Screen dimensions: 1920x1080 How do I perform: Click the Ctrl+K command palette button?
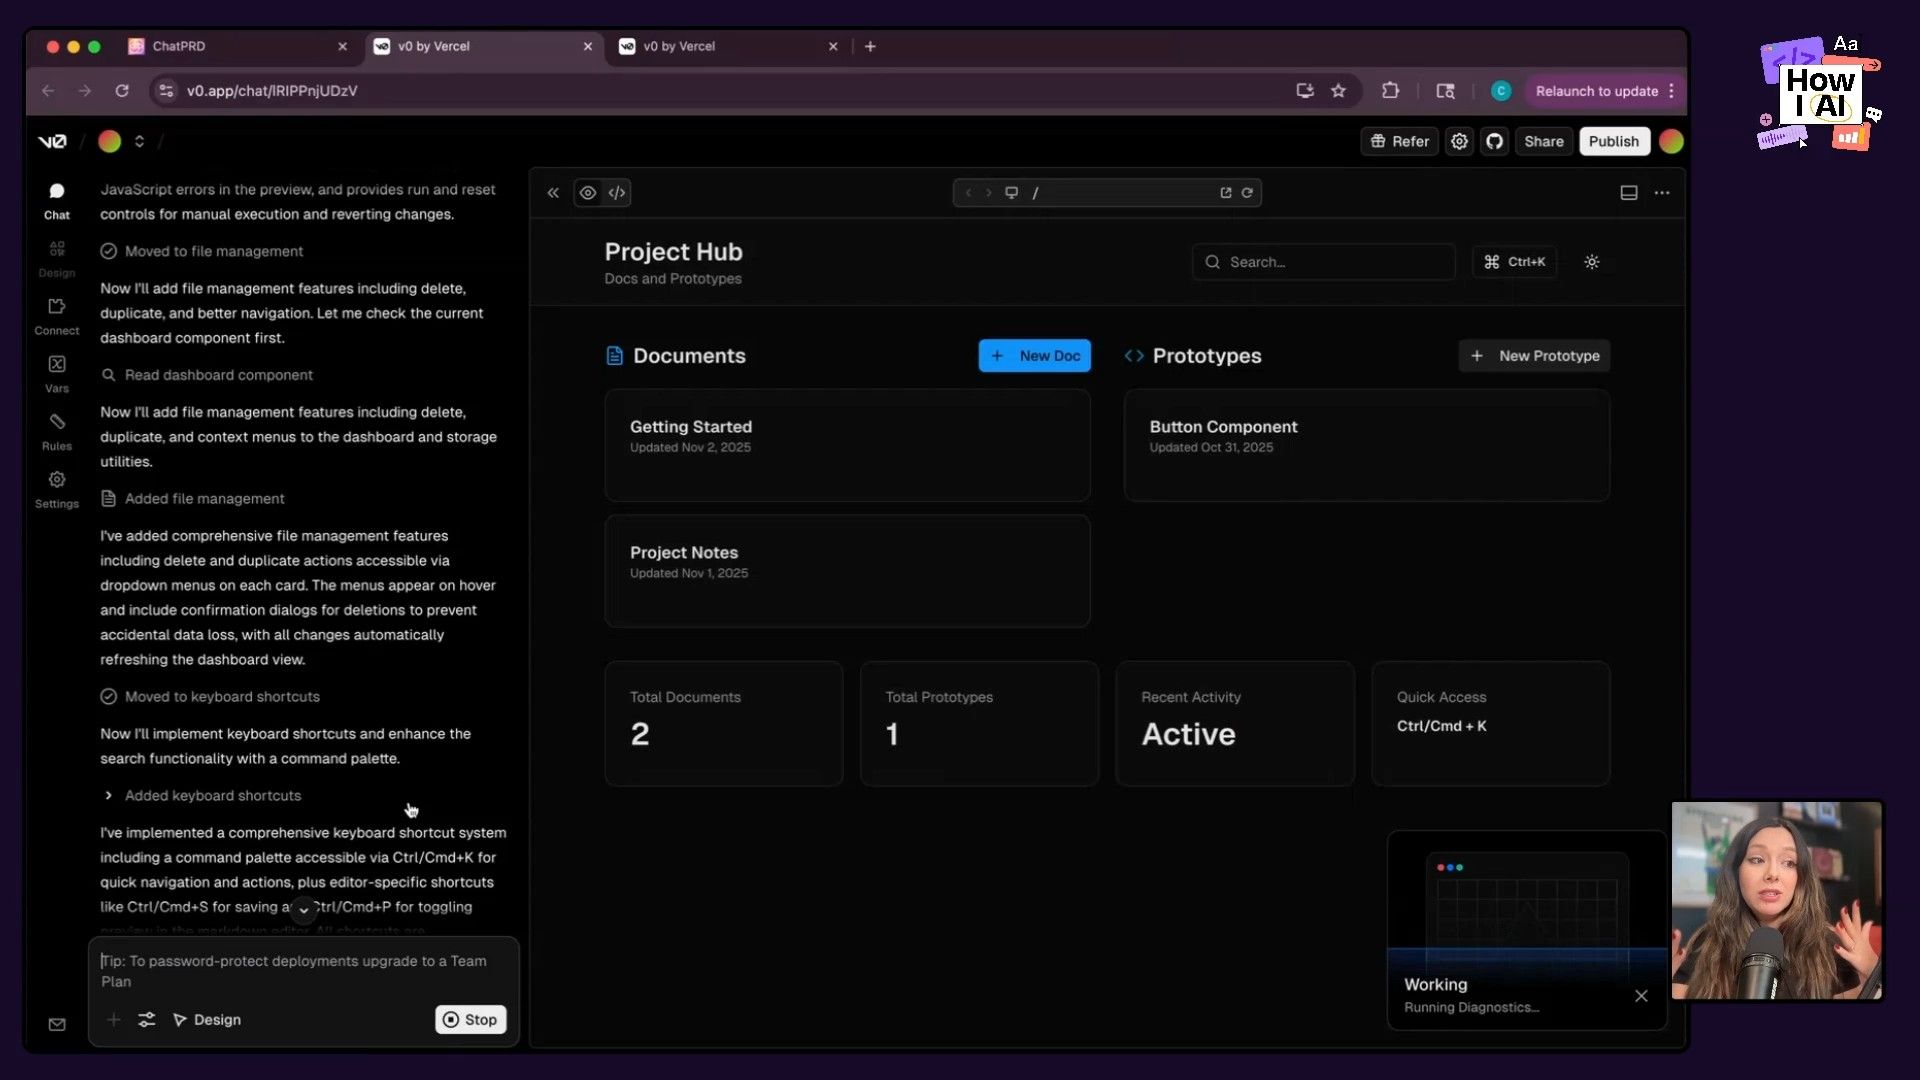tap(1514, 262)
